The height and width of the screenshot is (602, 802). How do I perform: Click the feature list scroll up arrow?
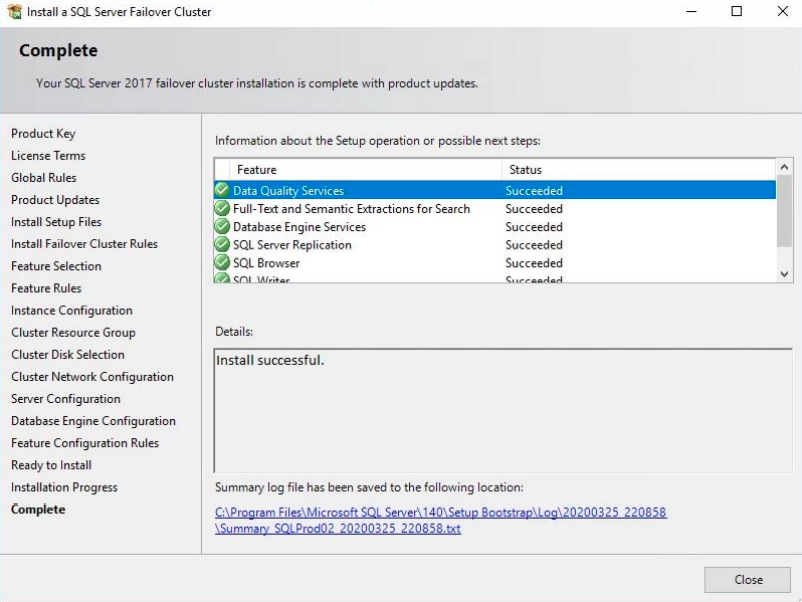pos(784,167)
